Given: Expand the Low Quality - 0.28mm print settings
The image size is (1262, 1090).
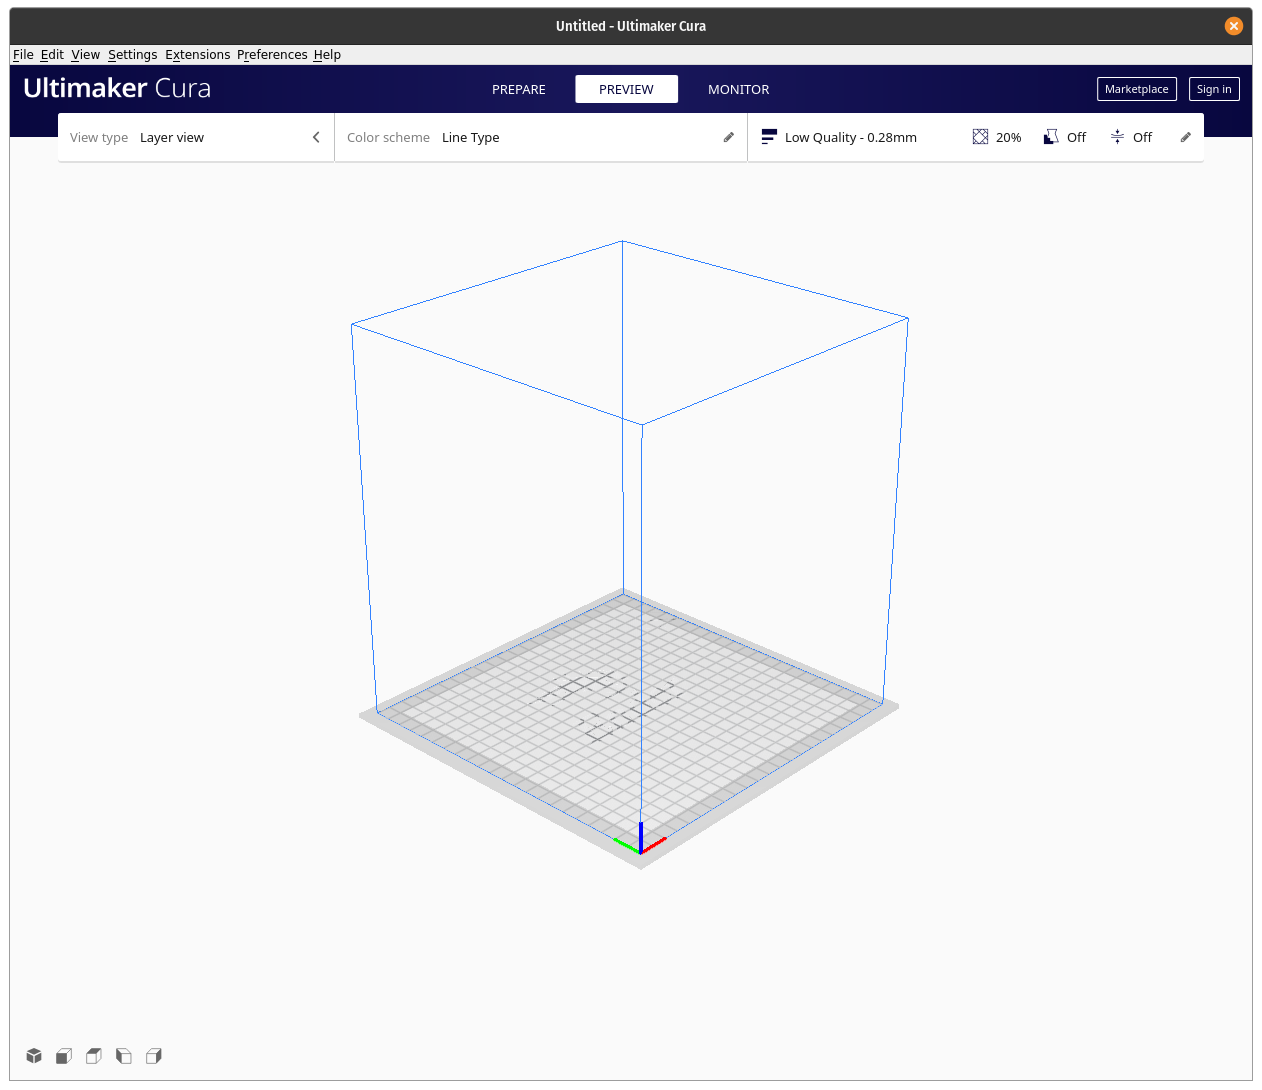Looking at the screenshot, I should coord(976,138).
